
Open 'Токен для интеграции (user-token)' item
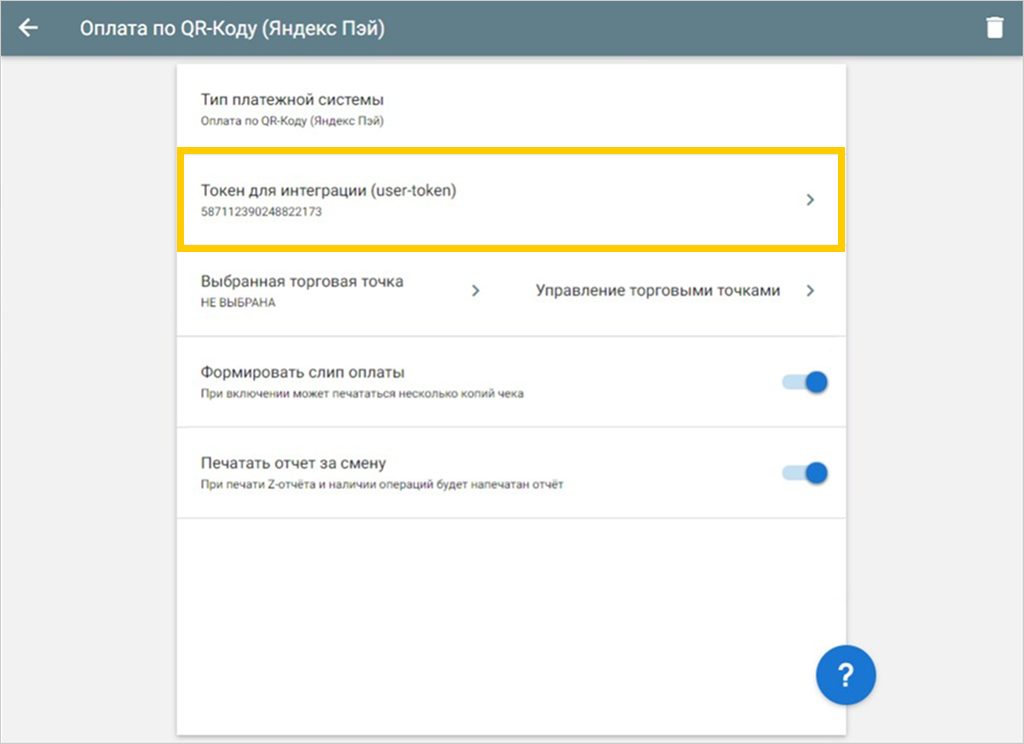(x=328, y=190)
